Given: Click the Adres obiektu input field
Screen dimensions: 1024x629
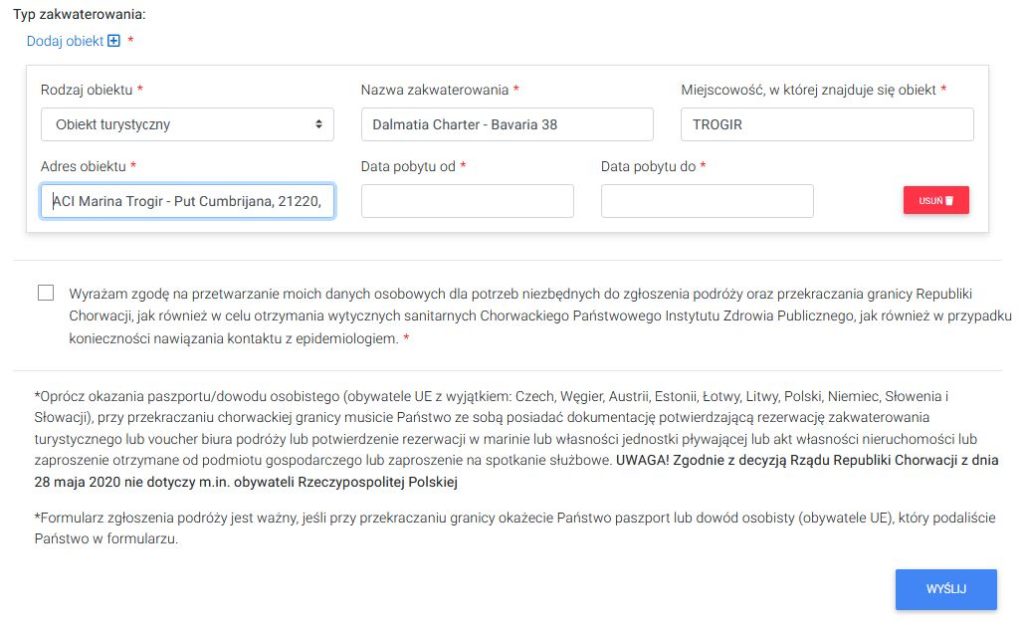Looking at the screenshot, I should tap(187, 201).
